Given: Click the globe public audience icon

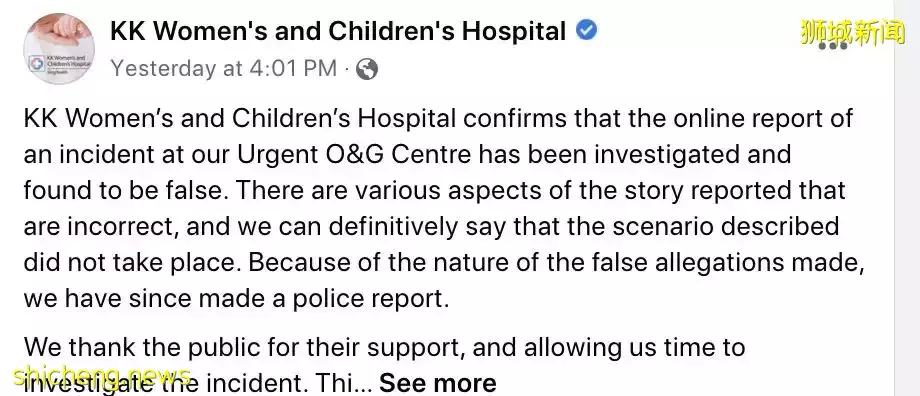Looking at the screenshot, I should coord(367,69).
